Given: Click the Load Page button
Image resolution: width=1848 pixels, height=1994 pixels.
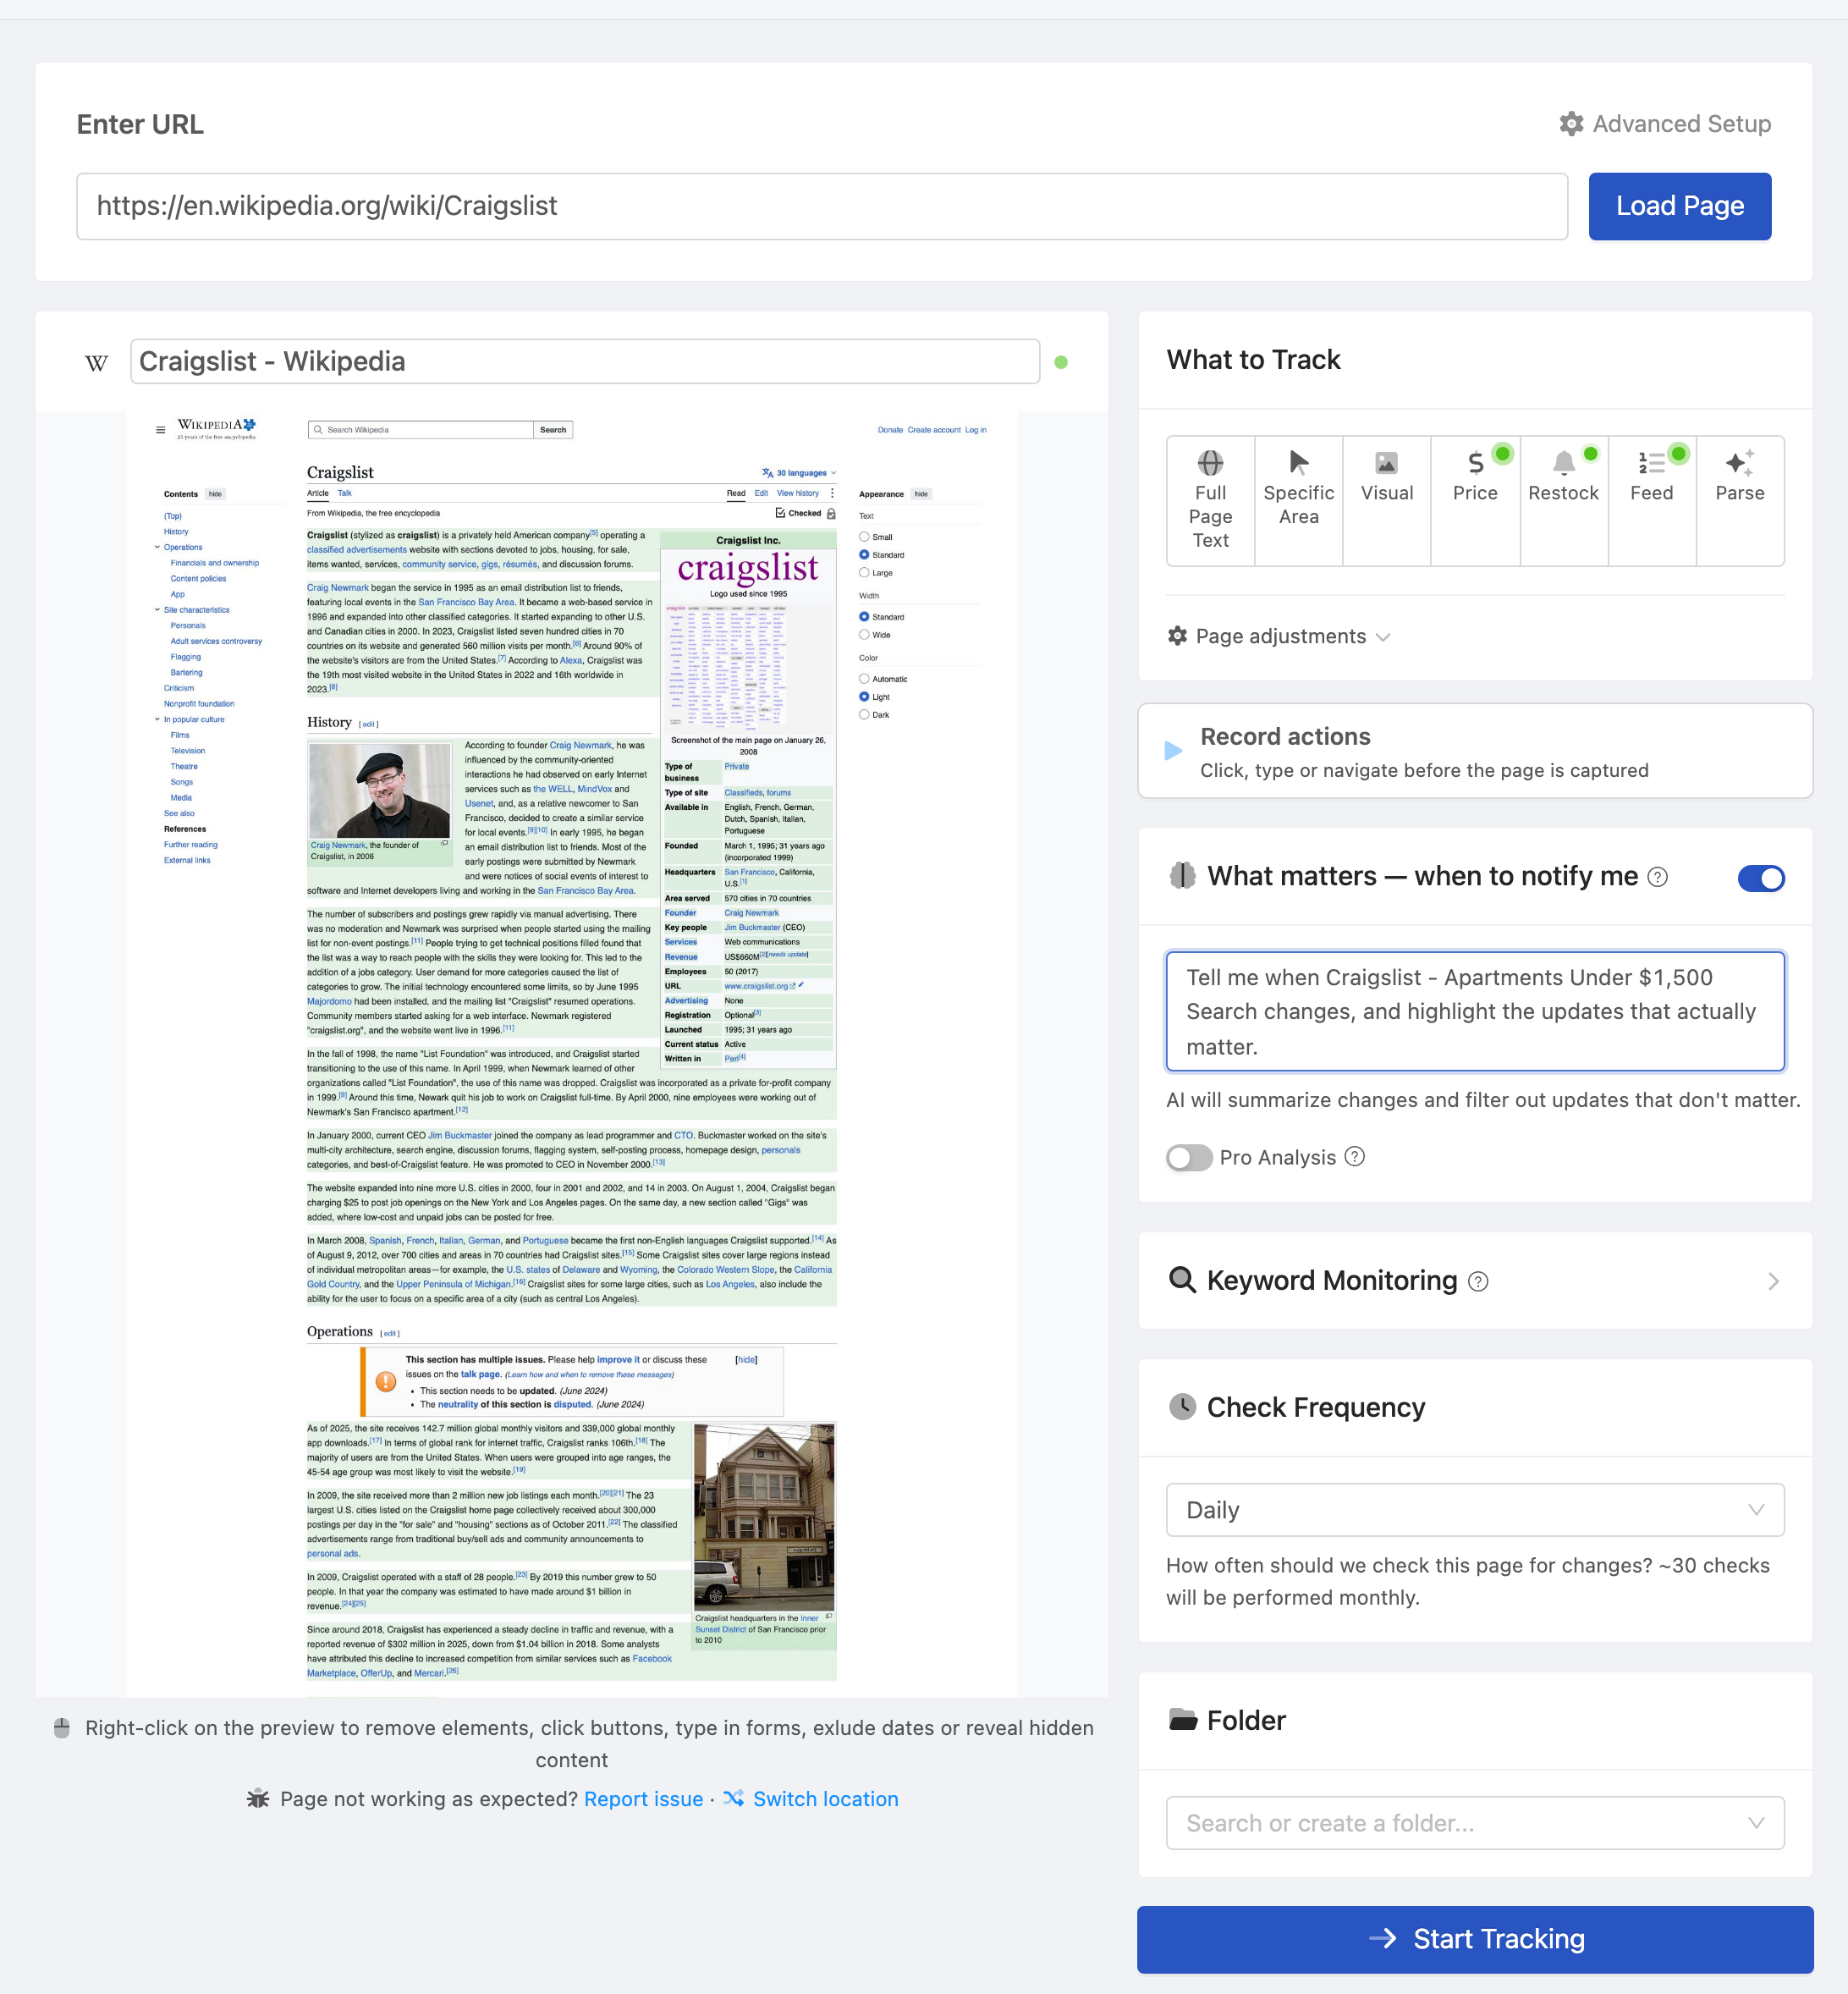Looking at the screenshot, I should 1679,206.
